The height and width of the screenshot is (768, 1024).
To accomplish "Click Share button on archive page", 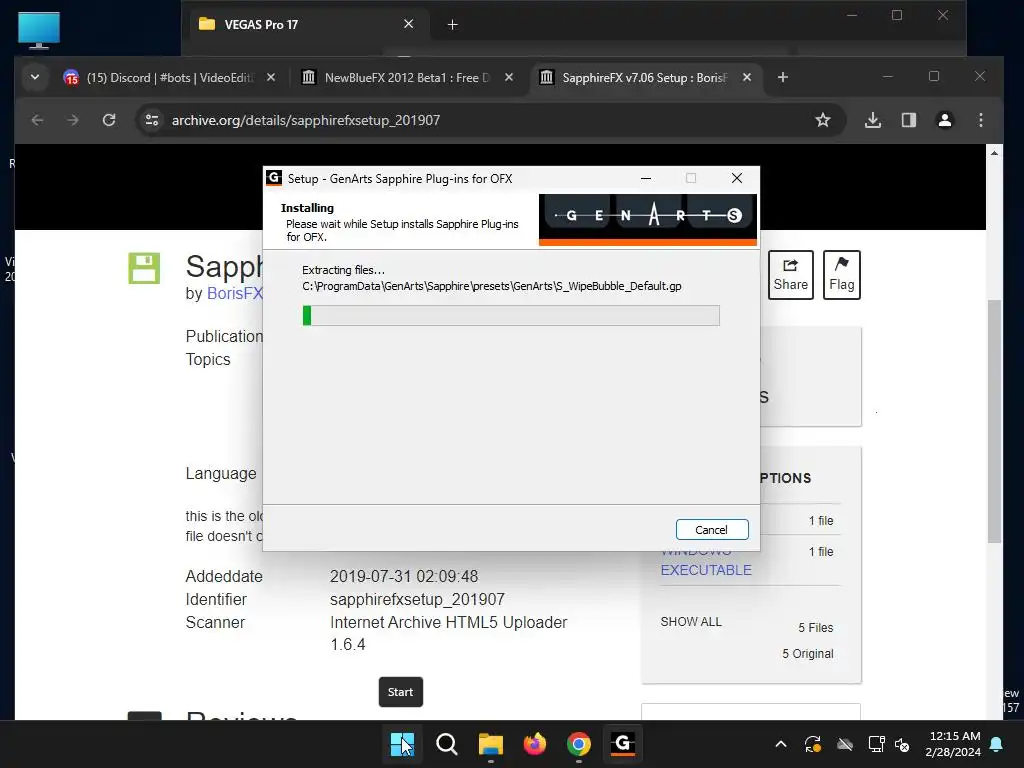I will pos(791,275).
